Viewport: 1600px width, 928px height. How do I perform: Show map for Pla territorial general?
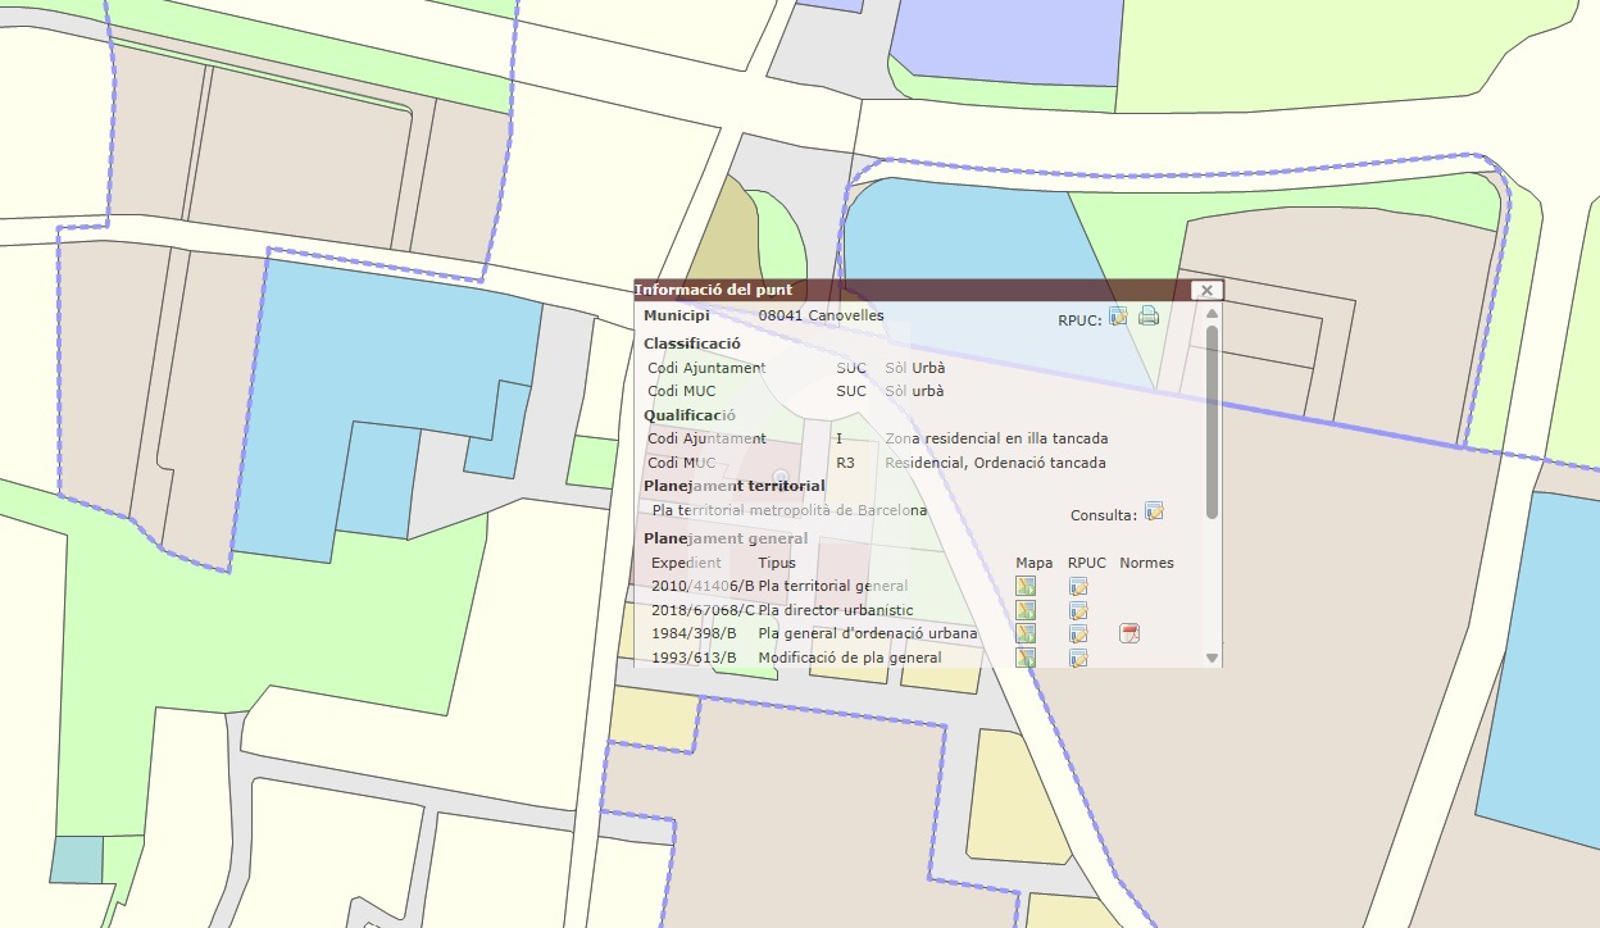click(x=1025, y=586)
